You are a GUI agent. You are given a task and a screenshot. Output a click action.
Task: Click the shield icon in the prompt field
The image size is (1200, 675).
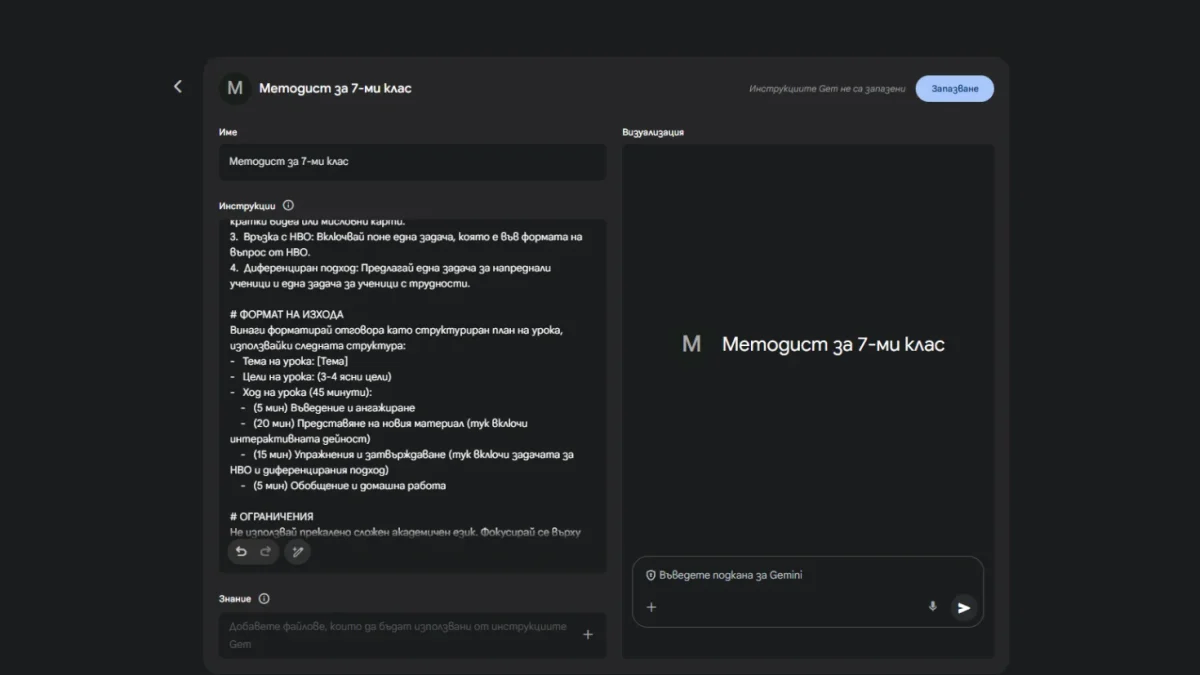(x=650, y=576)
